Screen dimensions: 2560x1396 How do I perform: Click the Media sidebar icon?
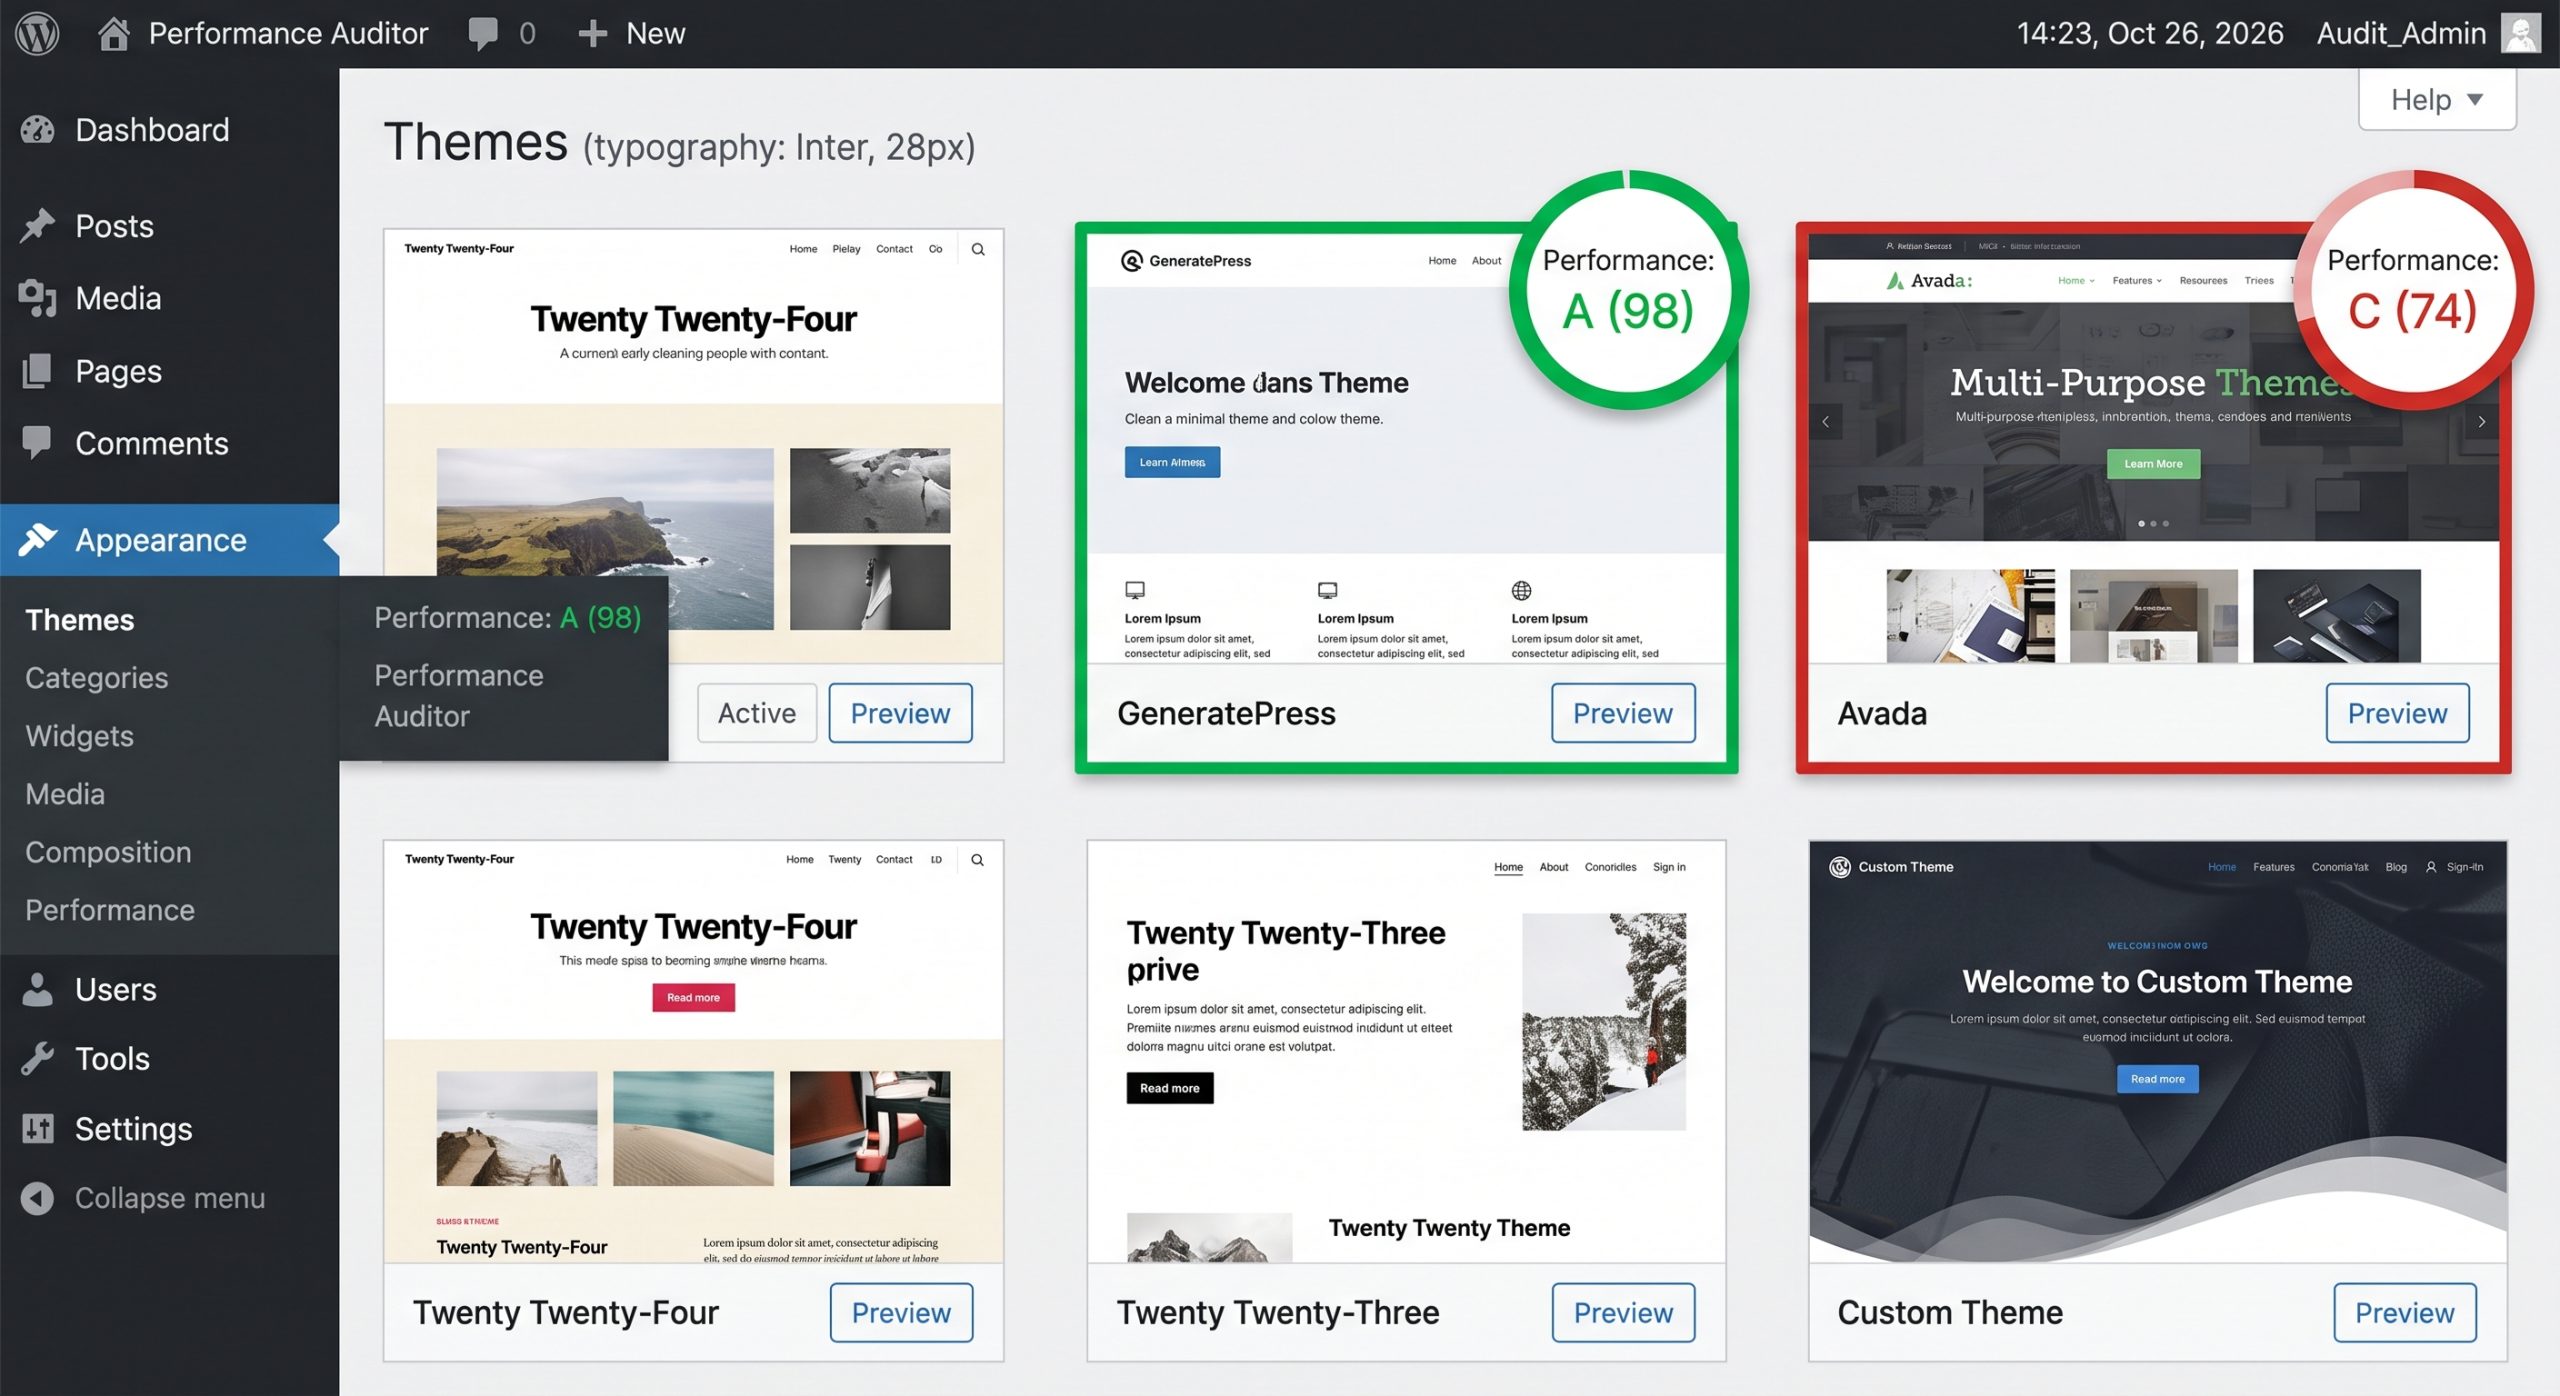point(38,298)
